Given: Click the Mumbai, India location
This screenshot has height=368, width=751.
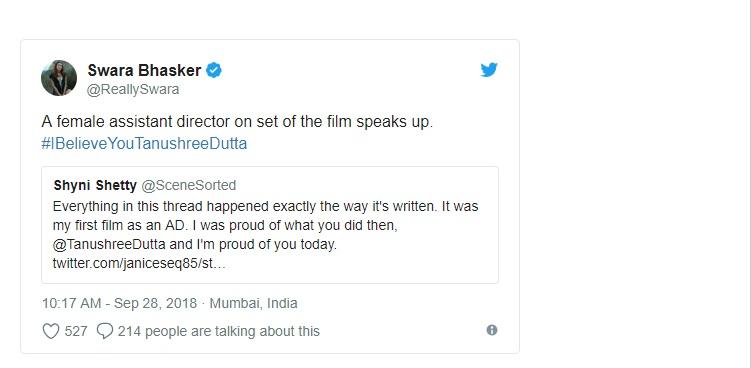Looking at the screenshot, I should click(x=253, y=303).
